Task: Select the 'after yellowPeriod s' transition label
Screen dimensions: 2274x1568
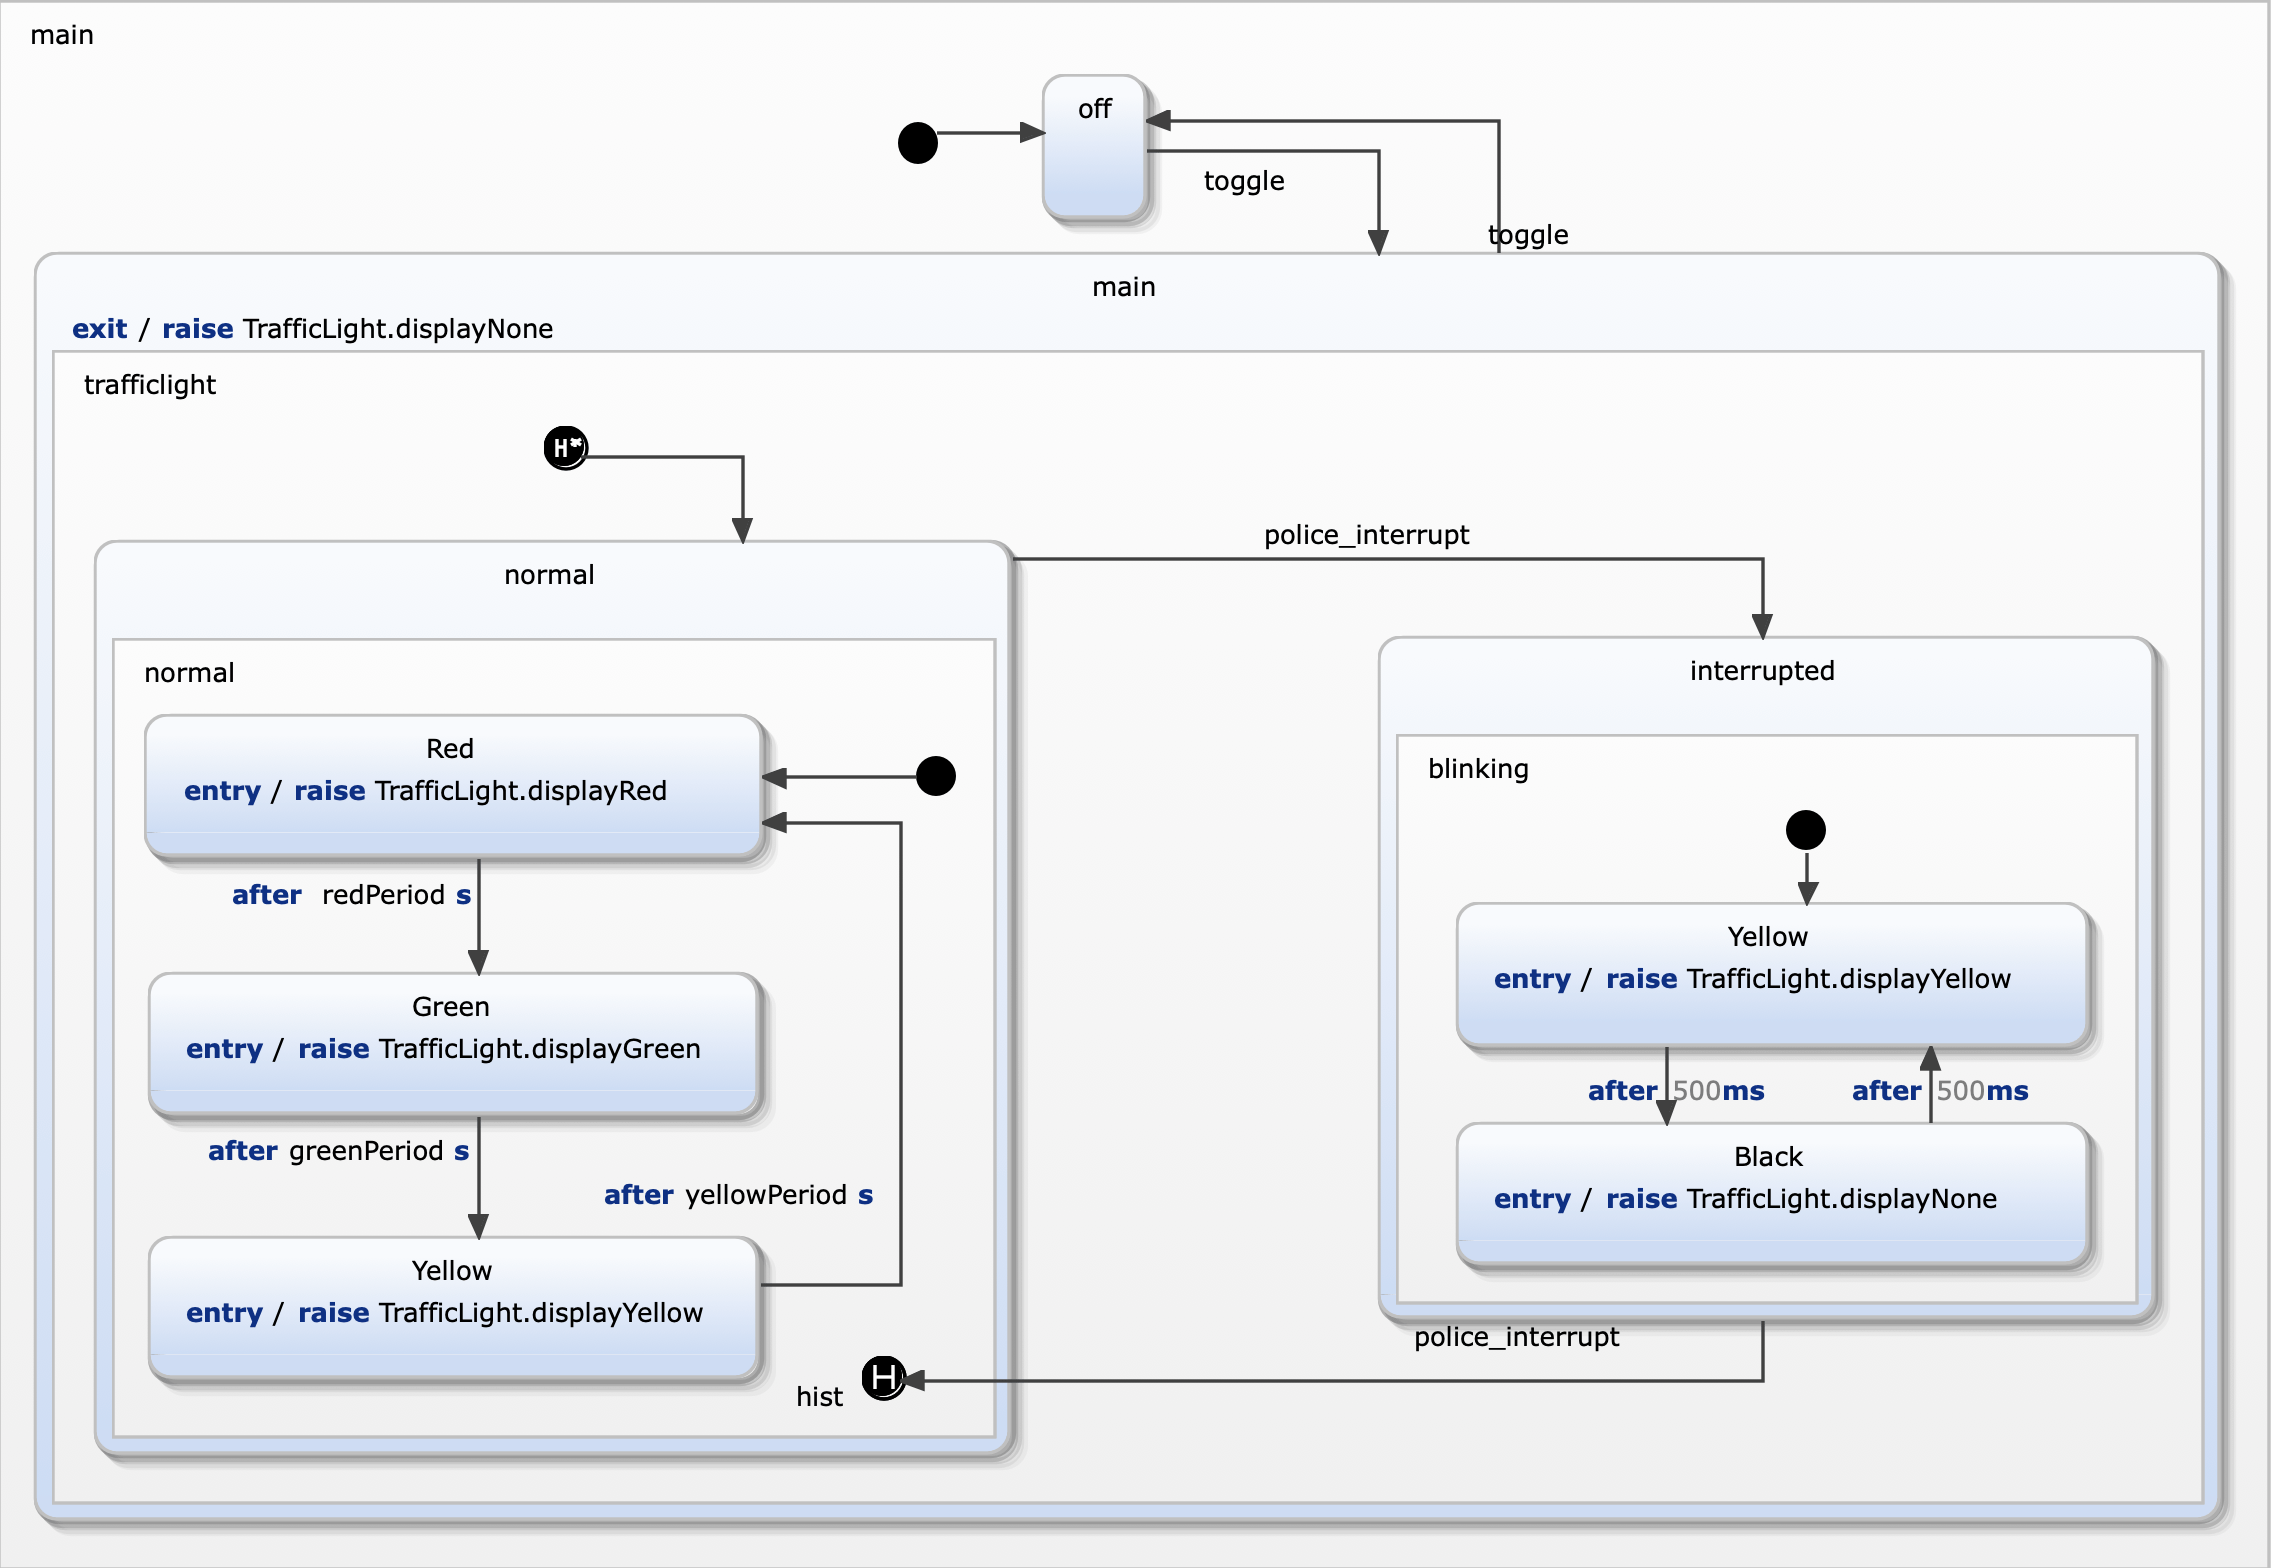Action: pos(738,1195)
